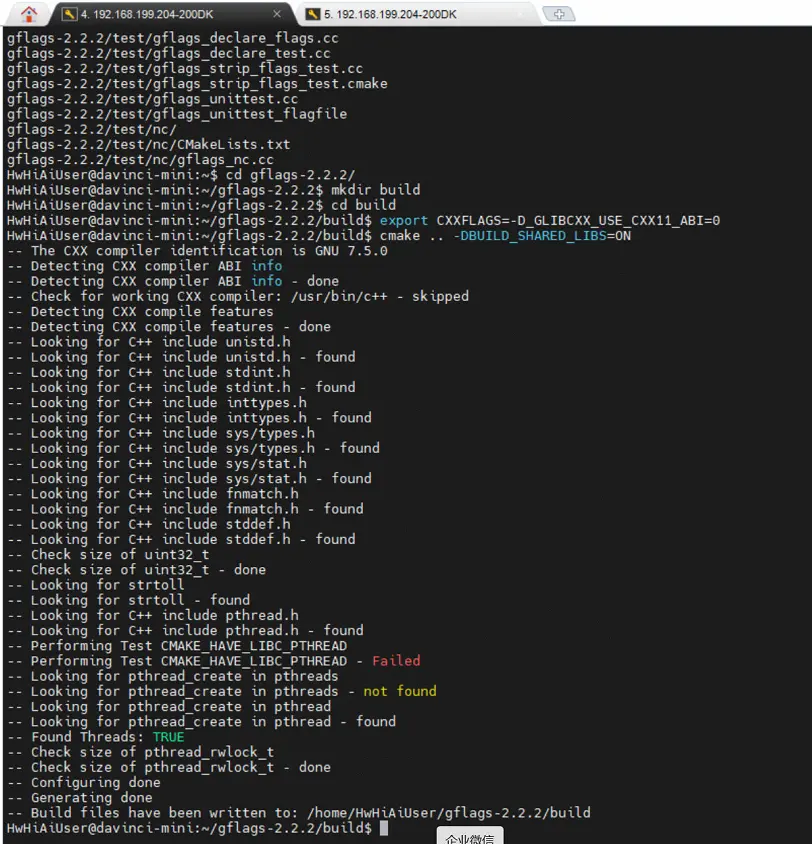
Task: Click the green "TRUE" Found Threads value
Action: pos(168,737)
